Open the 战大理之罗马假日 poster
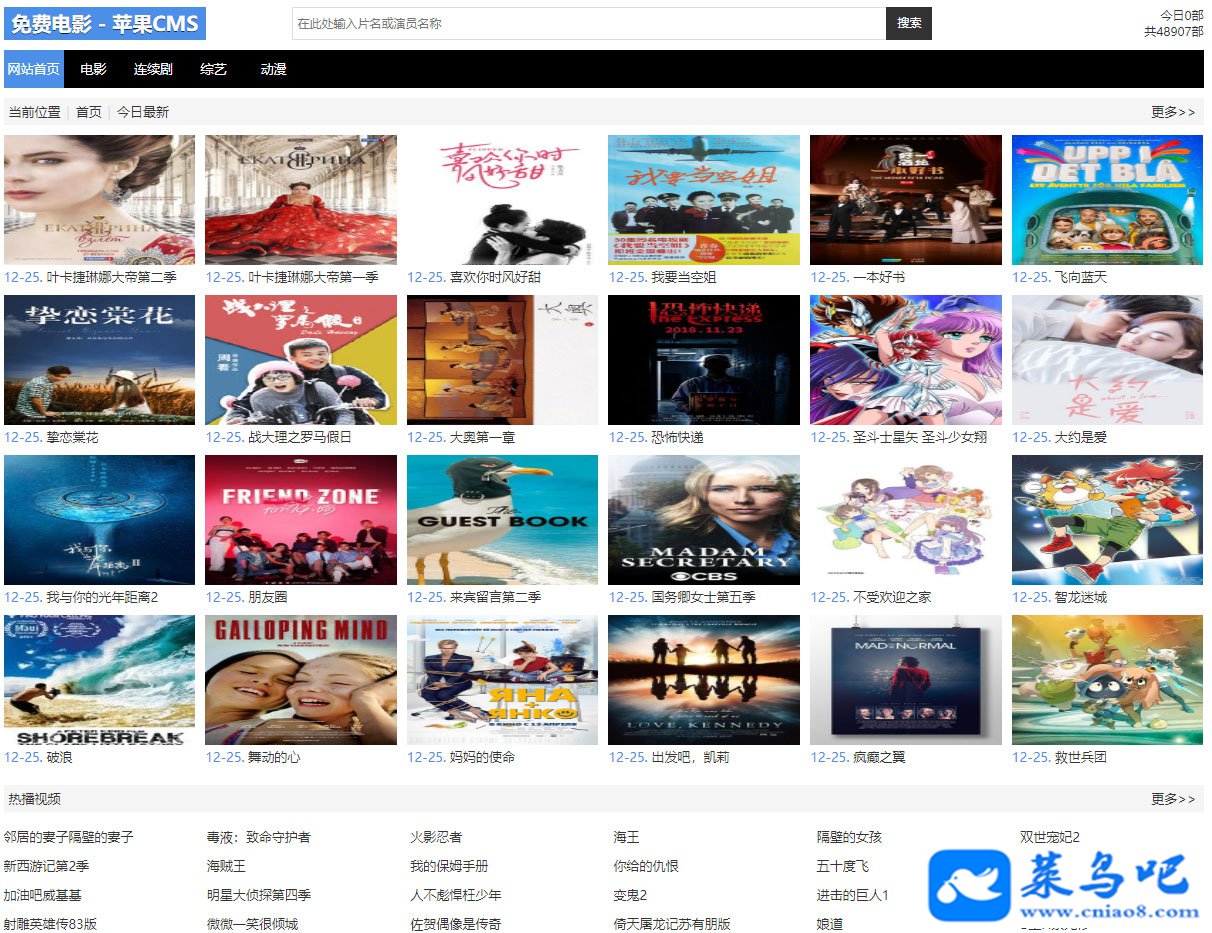 point(301,360)
